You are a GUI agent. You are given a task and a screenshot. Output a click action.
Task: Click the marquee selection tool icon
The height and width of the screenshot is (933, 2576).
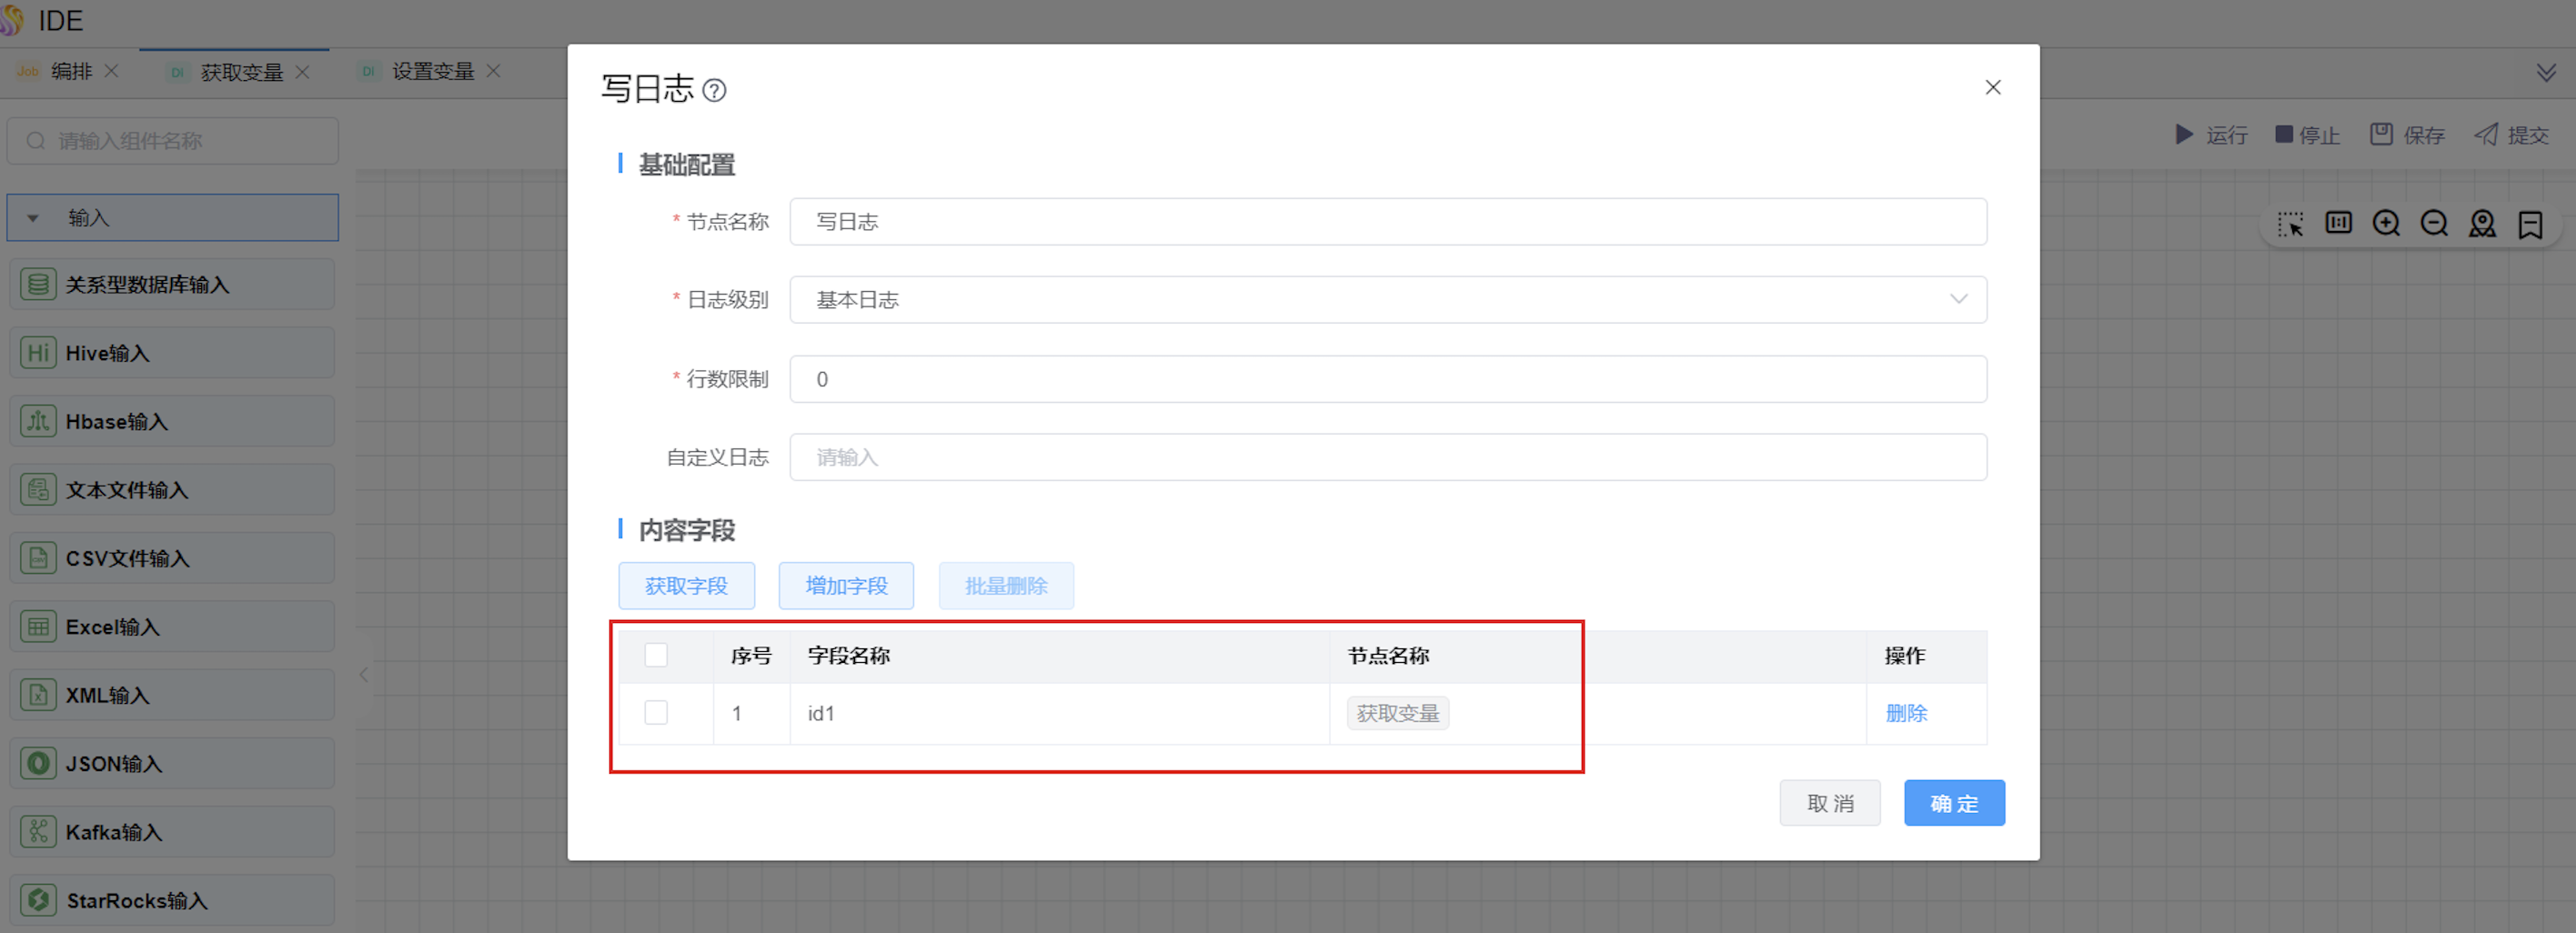(x=2290, y=224)
